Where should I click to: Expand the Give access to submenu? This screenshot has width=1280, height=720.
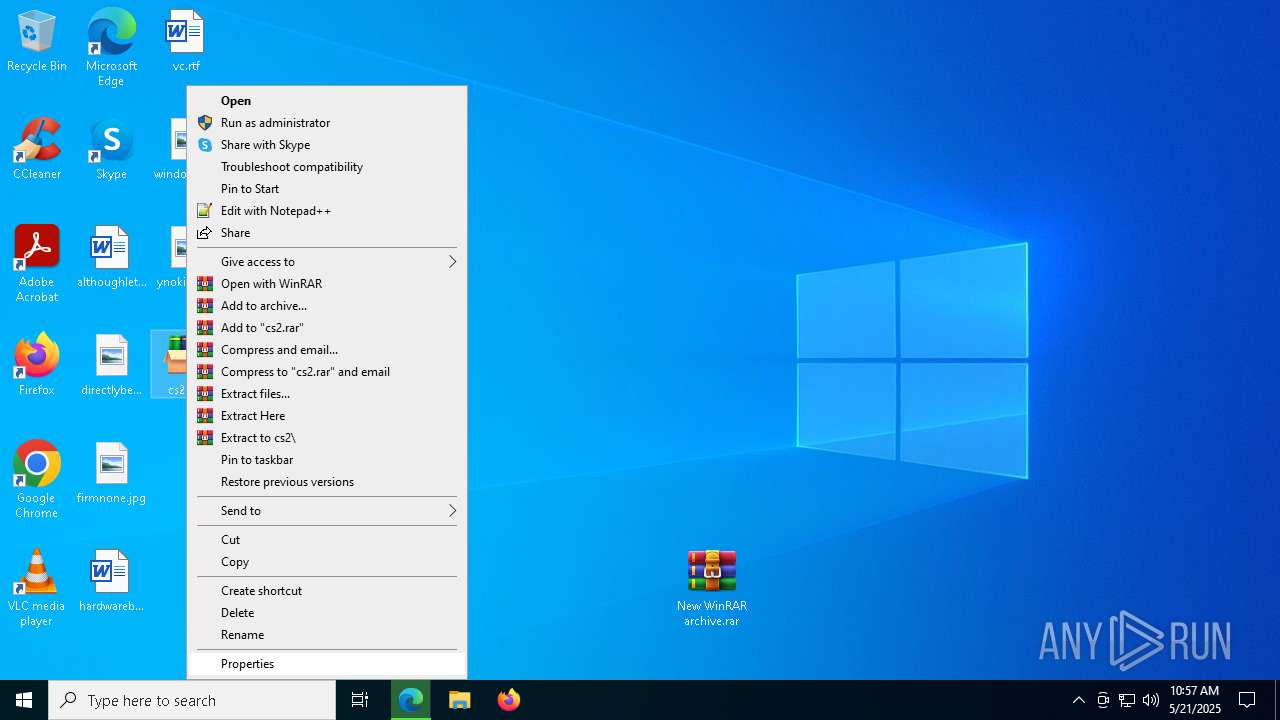coord(327,262)
